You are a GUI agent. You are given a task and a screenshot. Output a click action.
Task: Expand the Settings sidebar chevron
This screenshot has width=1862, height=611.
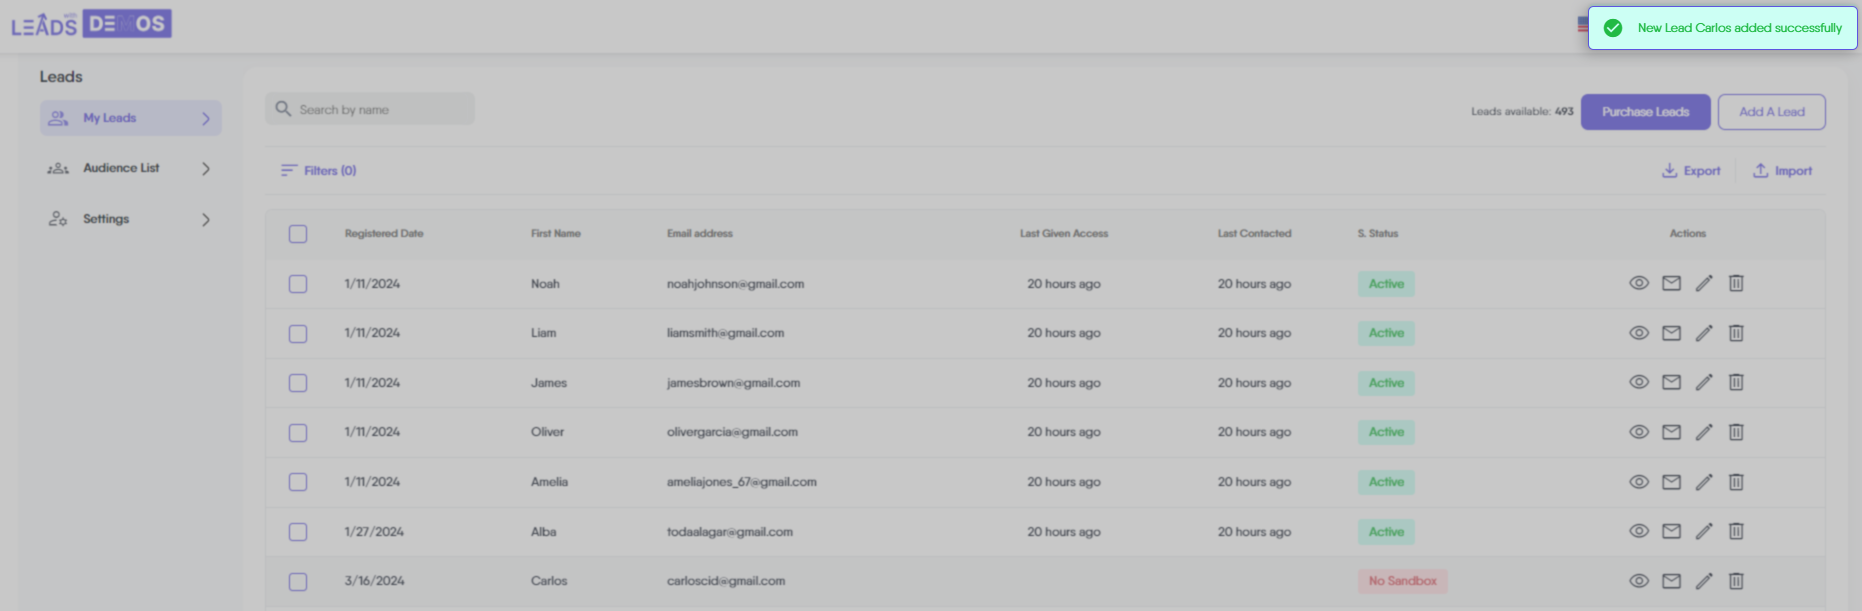coord(206,219)
